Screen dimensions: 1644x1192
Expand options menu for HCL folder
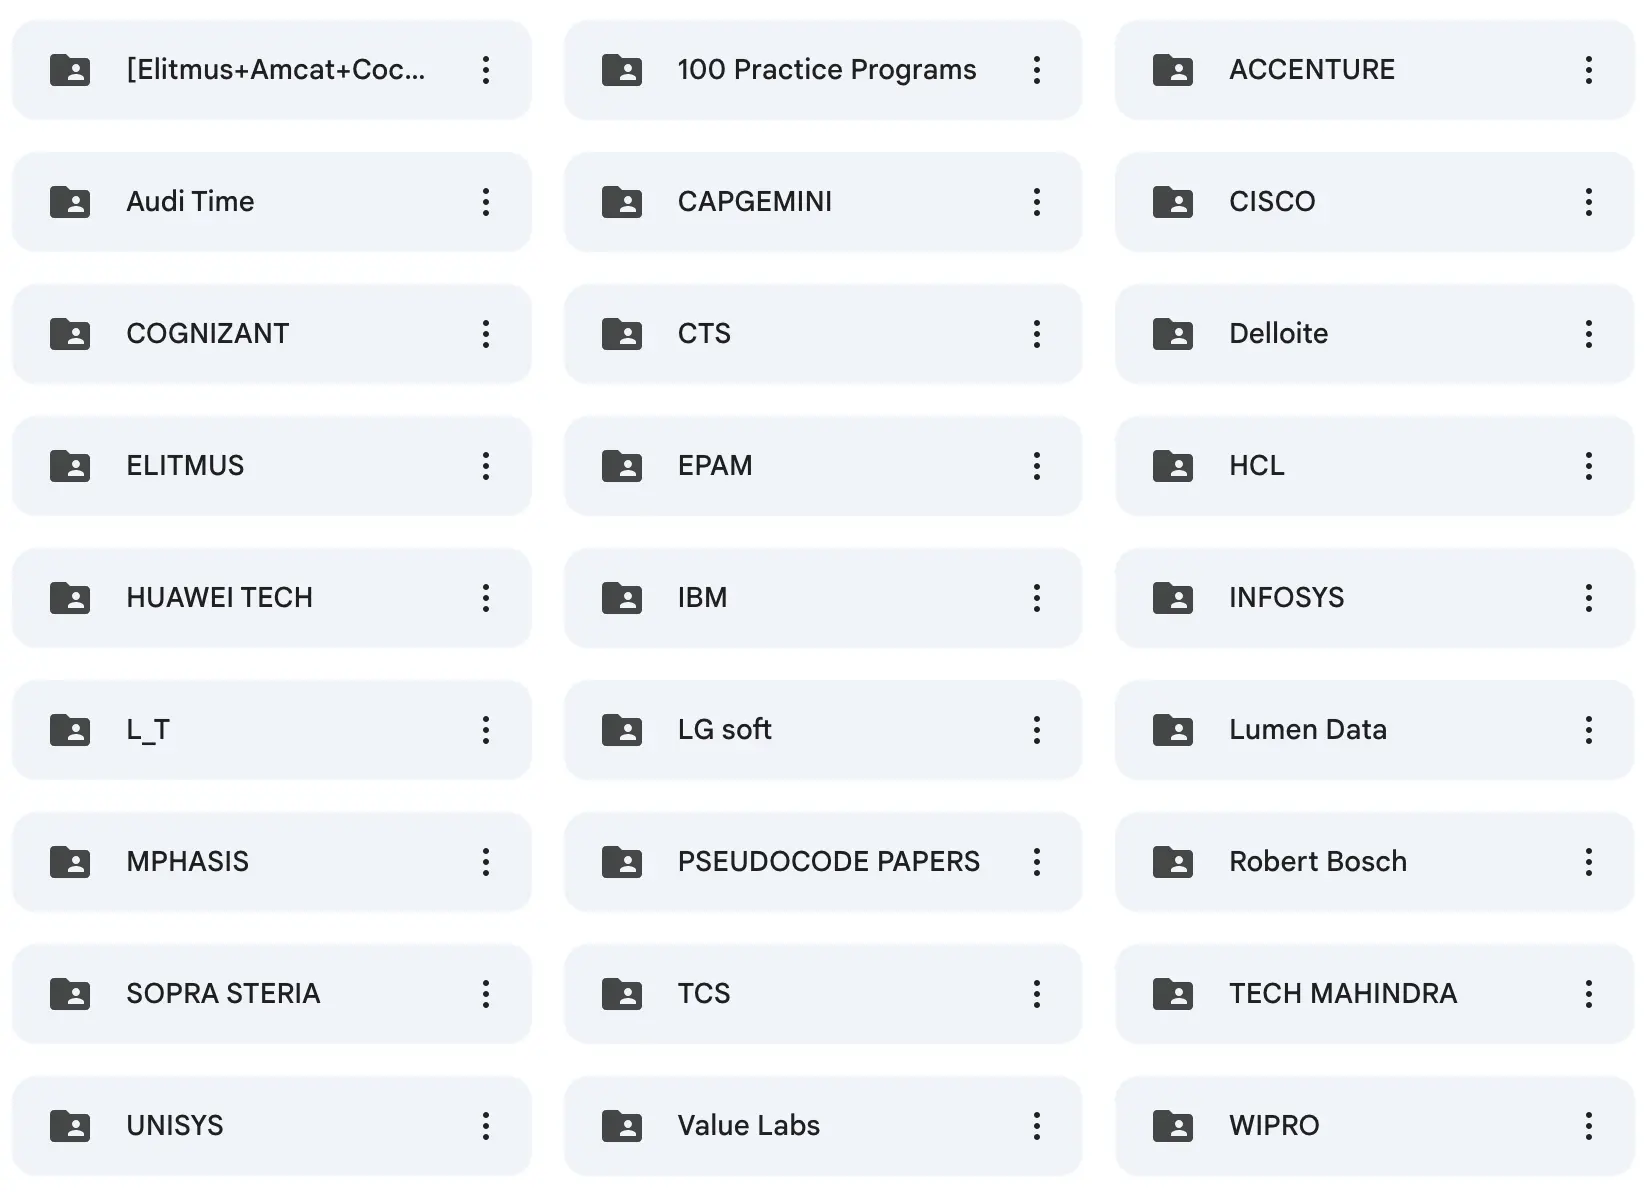[x=1588, y=466]
